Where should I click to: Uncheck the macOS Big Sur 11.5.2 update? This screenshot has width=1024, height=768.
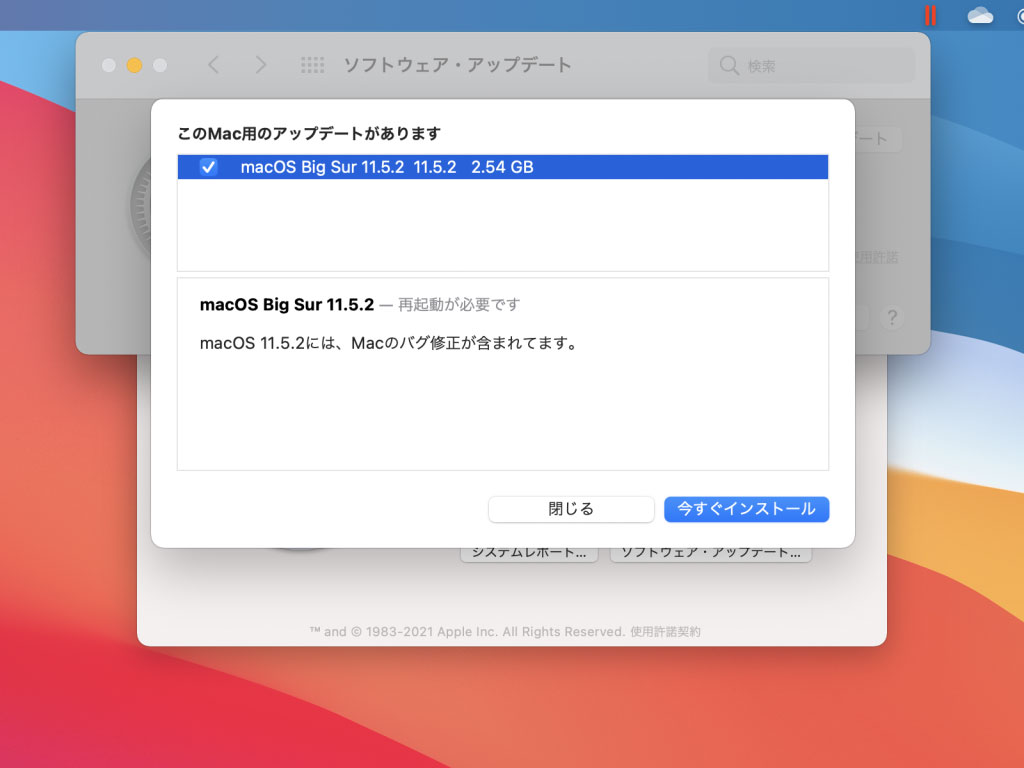click(x=207, y=167)
